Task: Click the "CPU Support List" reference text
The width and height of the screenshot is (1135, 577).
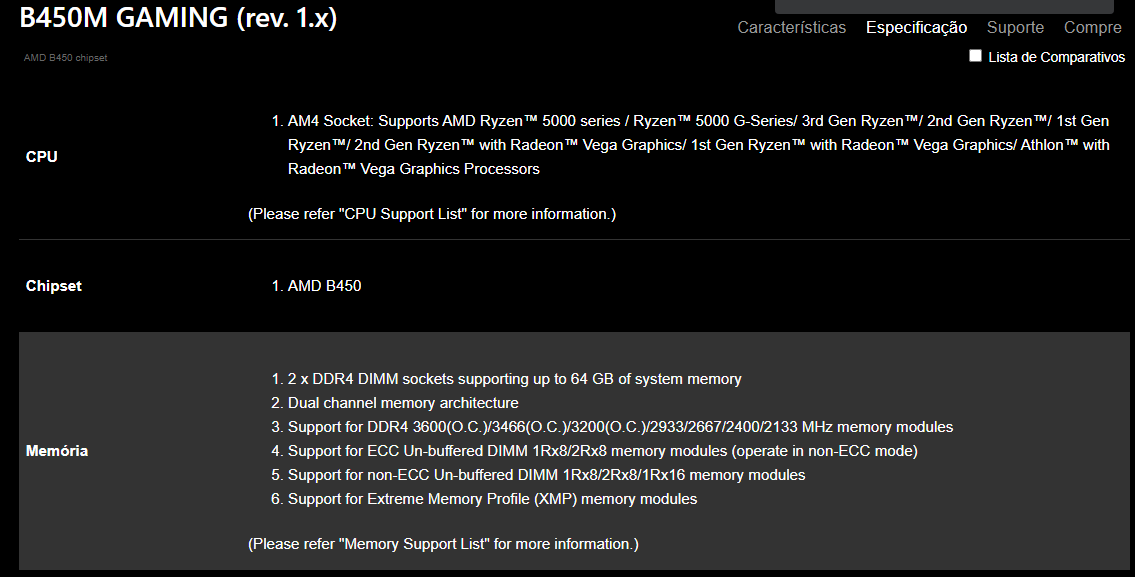Action: pyautogui.click(x=432, y=214)
